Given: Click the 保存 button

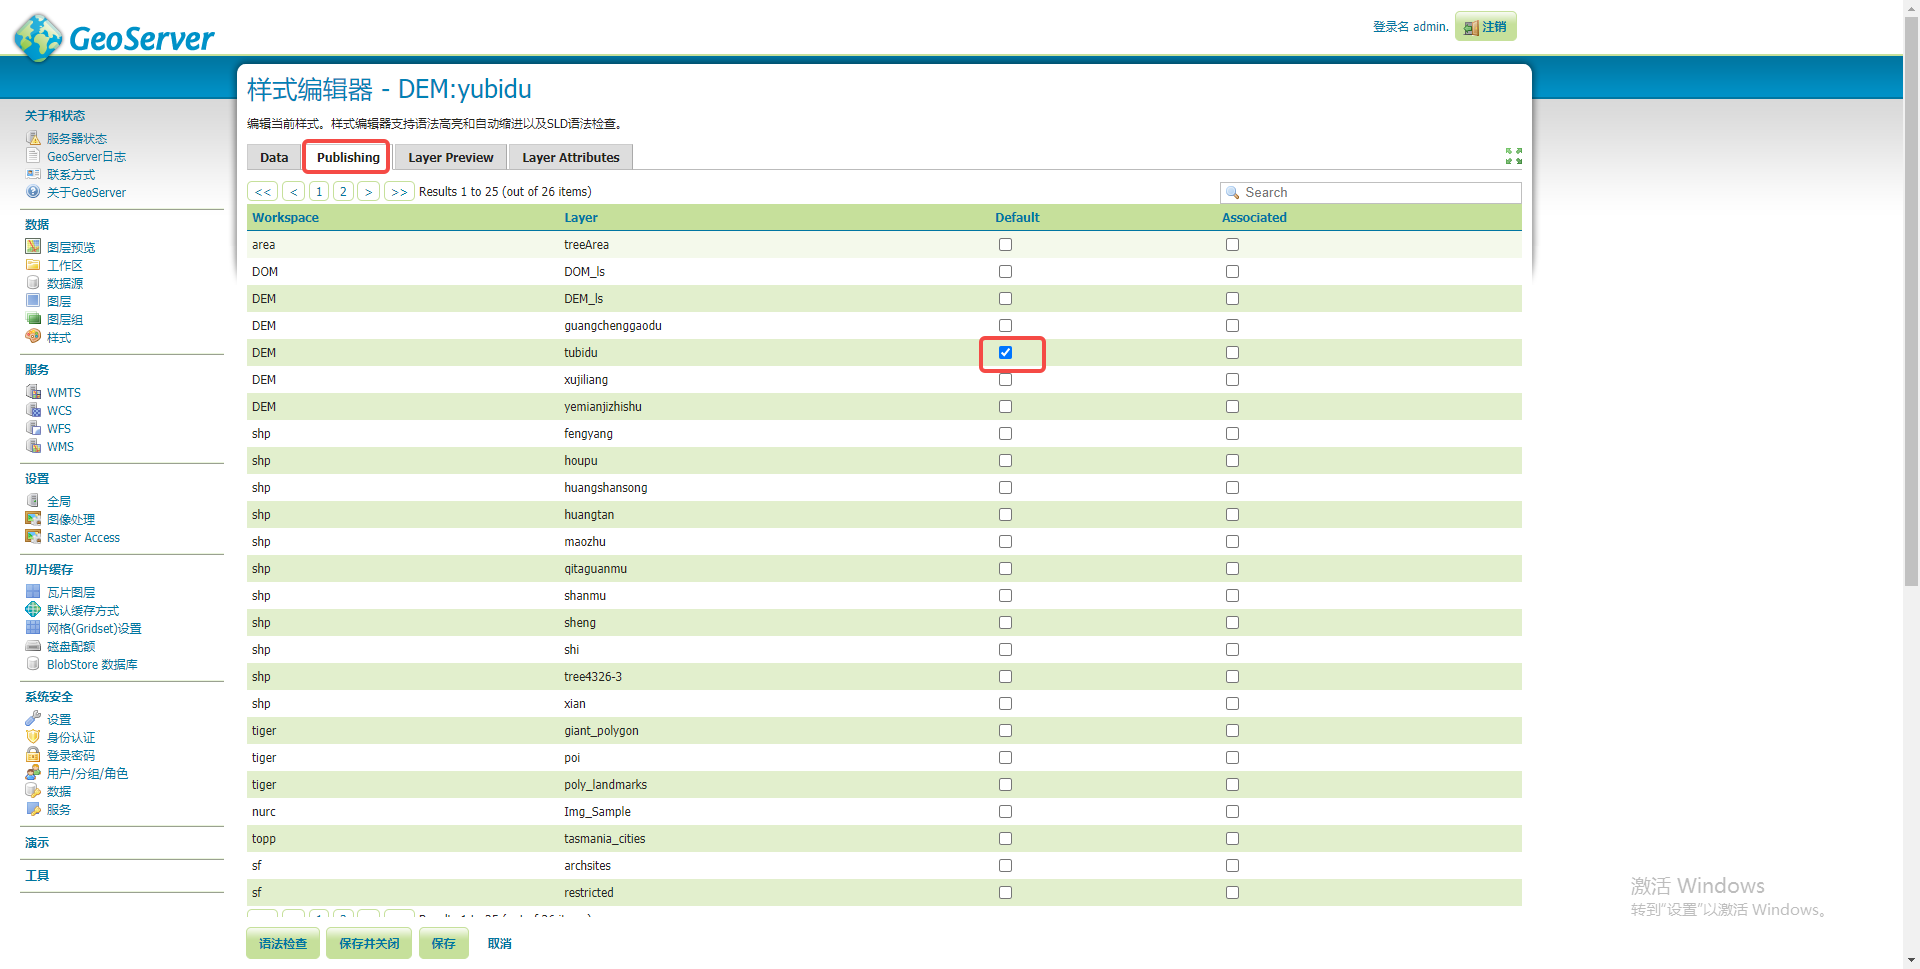Looking at the screenshot, I should [x=443, y=943].
